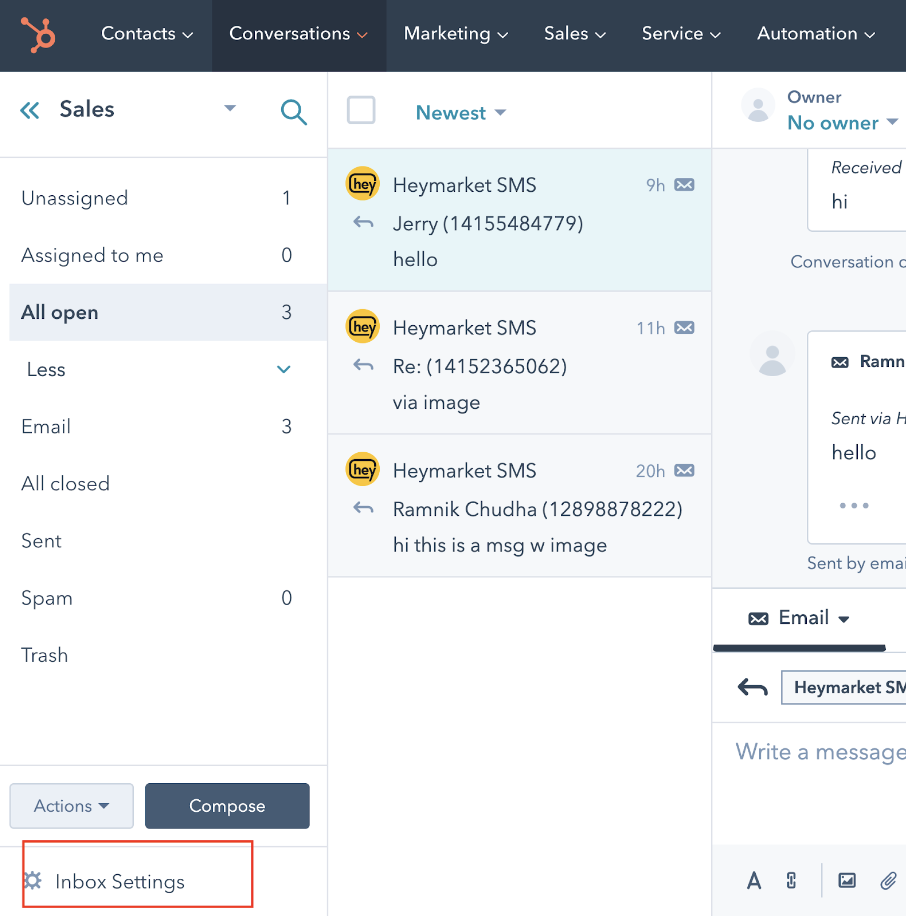Viewport: 908px width, 918px height.
Task: Open the No owner assignment dropdown
Action: (x=842, y=122)
